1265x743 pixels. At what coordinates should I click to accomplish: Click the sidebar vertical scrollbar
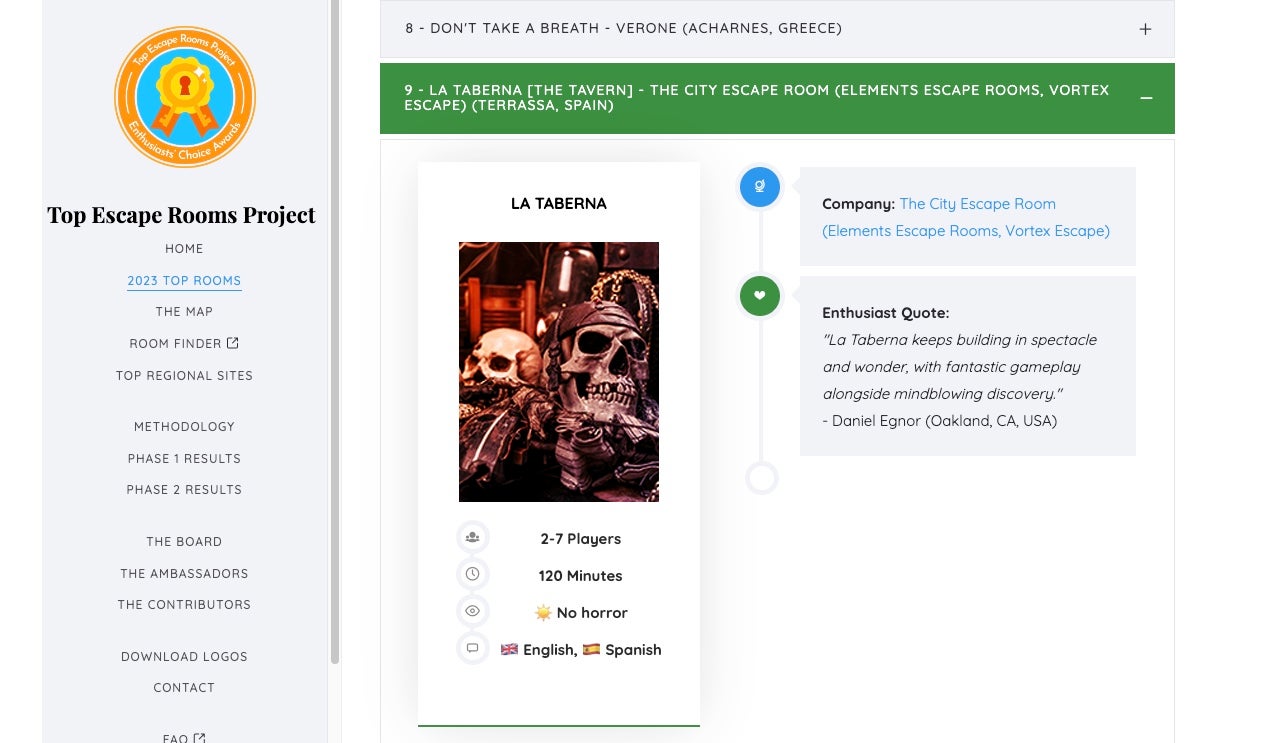[335, 330]
